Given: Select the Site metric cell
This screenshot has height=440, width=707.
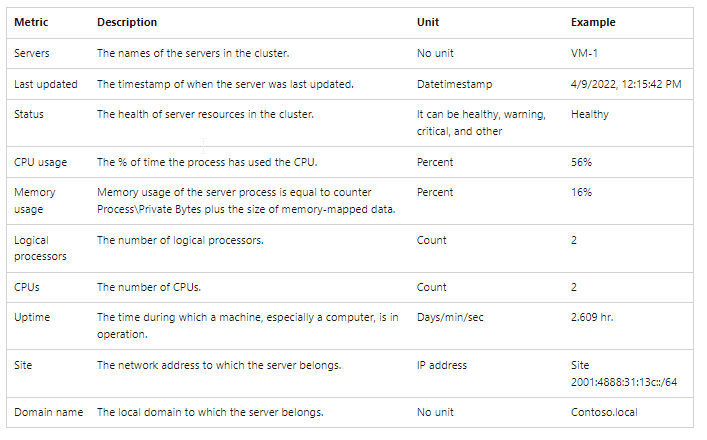Looking at the screenshot, I should 23,365.
